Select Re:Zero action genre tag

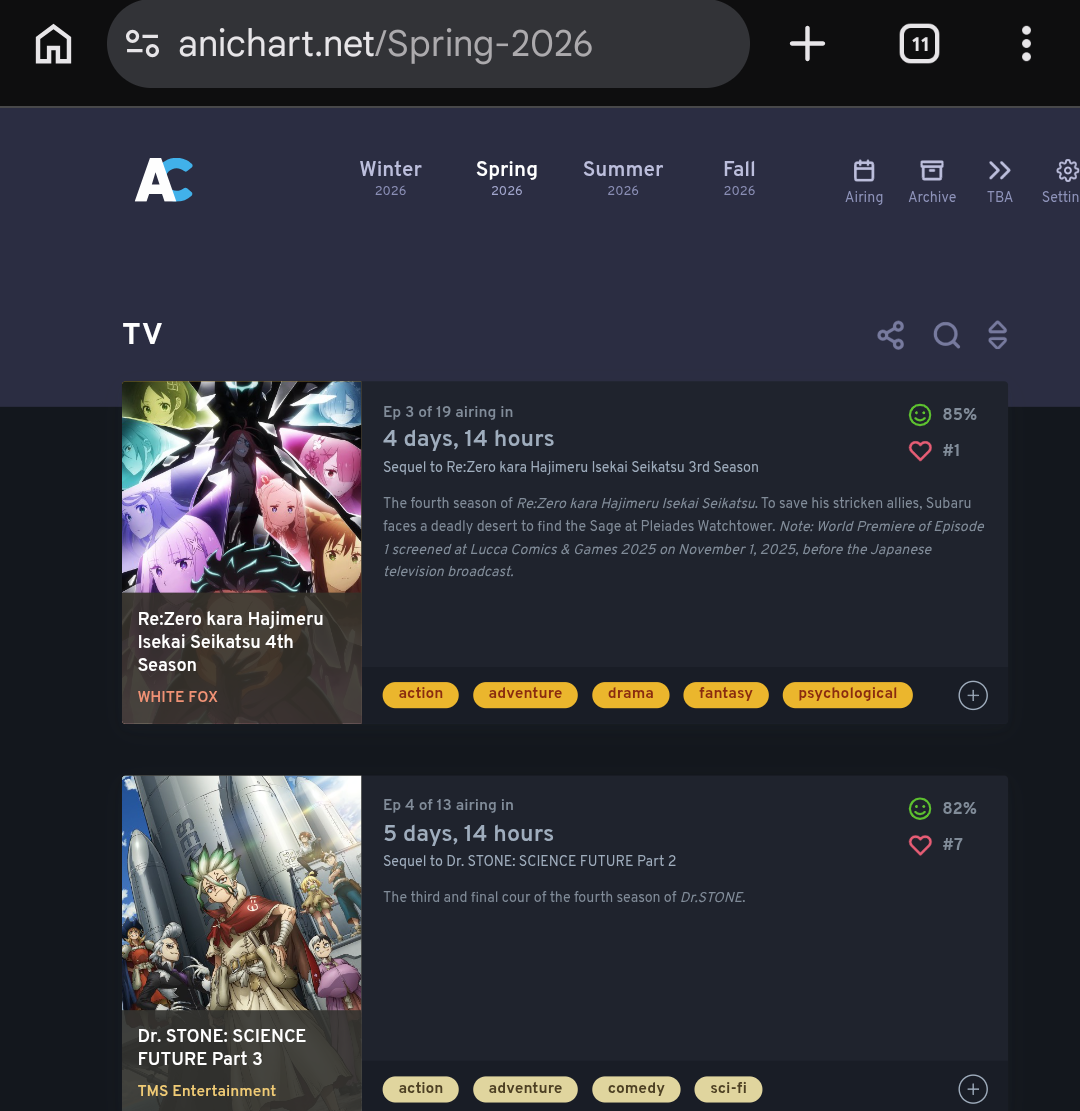pyautogui.click(x=421, y=694)
